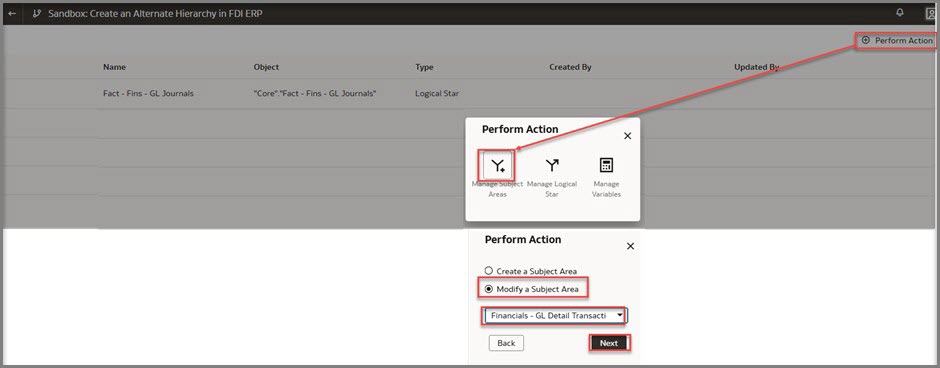The width and height of the screenshot is (940, 368).
Task: Click the Object column header
Action: tap(266, 67)
